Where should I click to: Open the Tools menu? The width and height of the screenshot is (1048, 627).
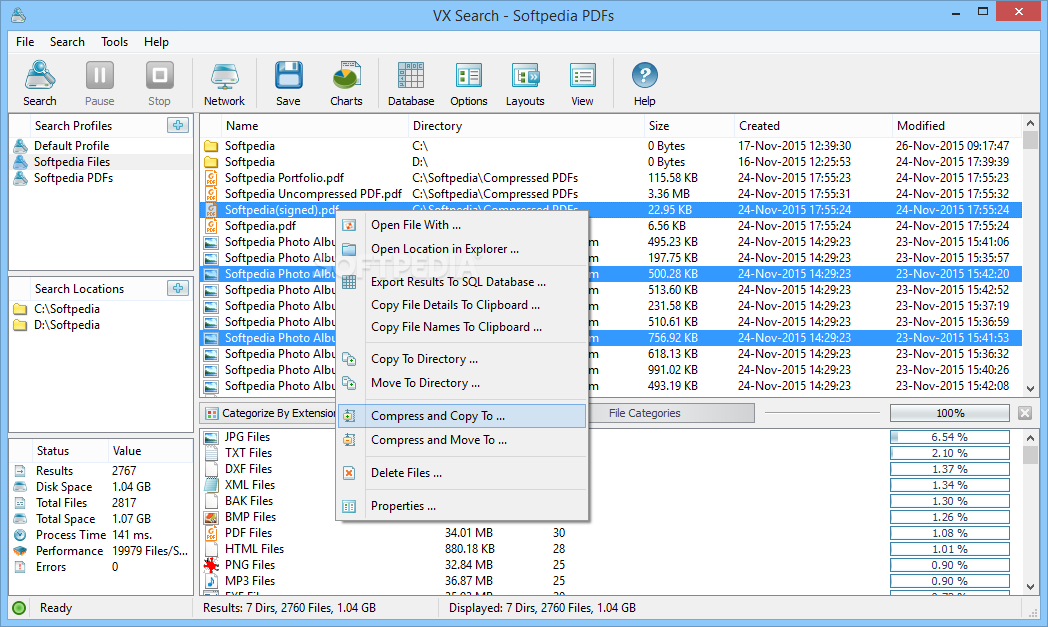pyautogui.click(x=114, y=41)
